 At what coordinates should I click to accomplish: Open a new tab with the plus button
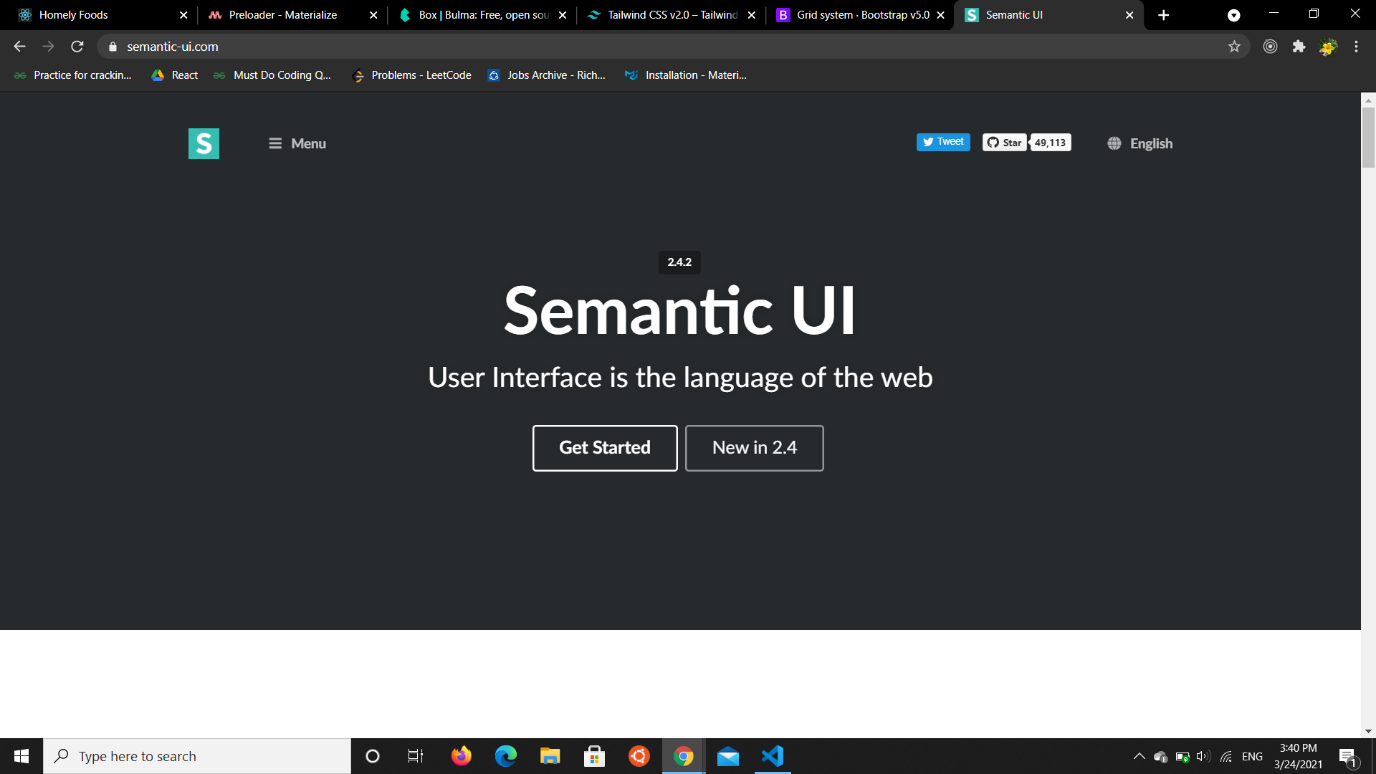coord(1163,15)
